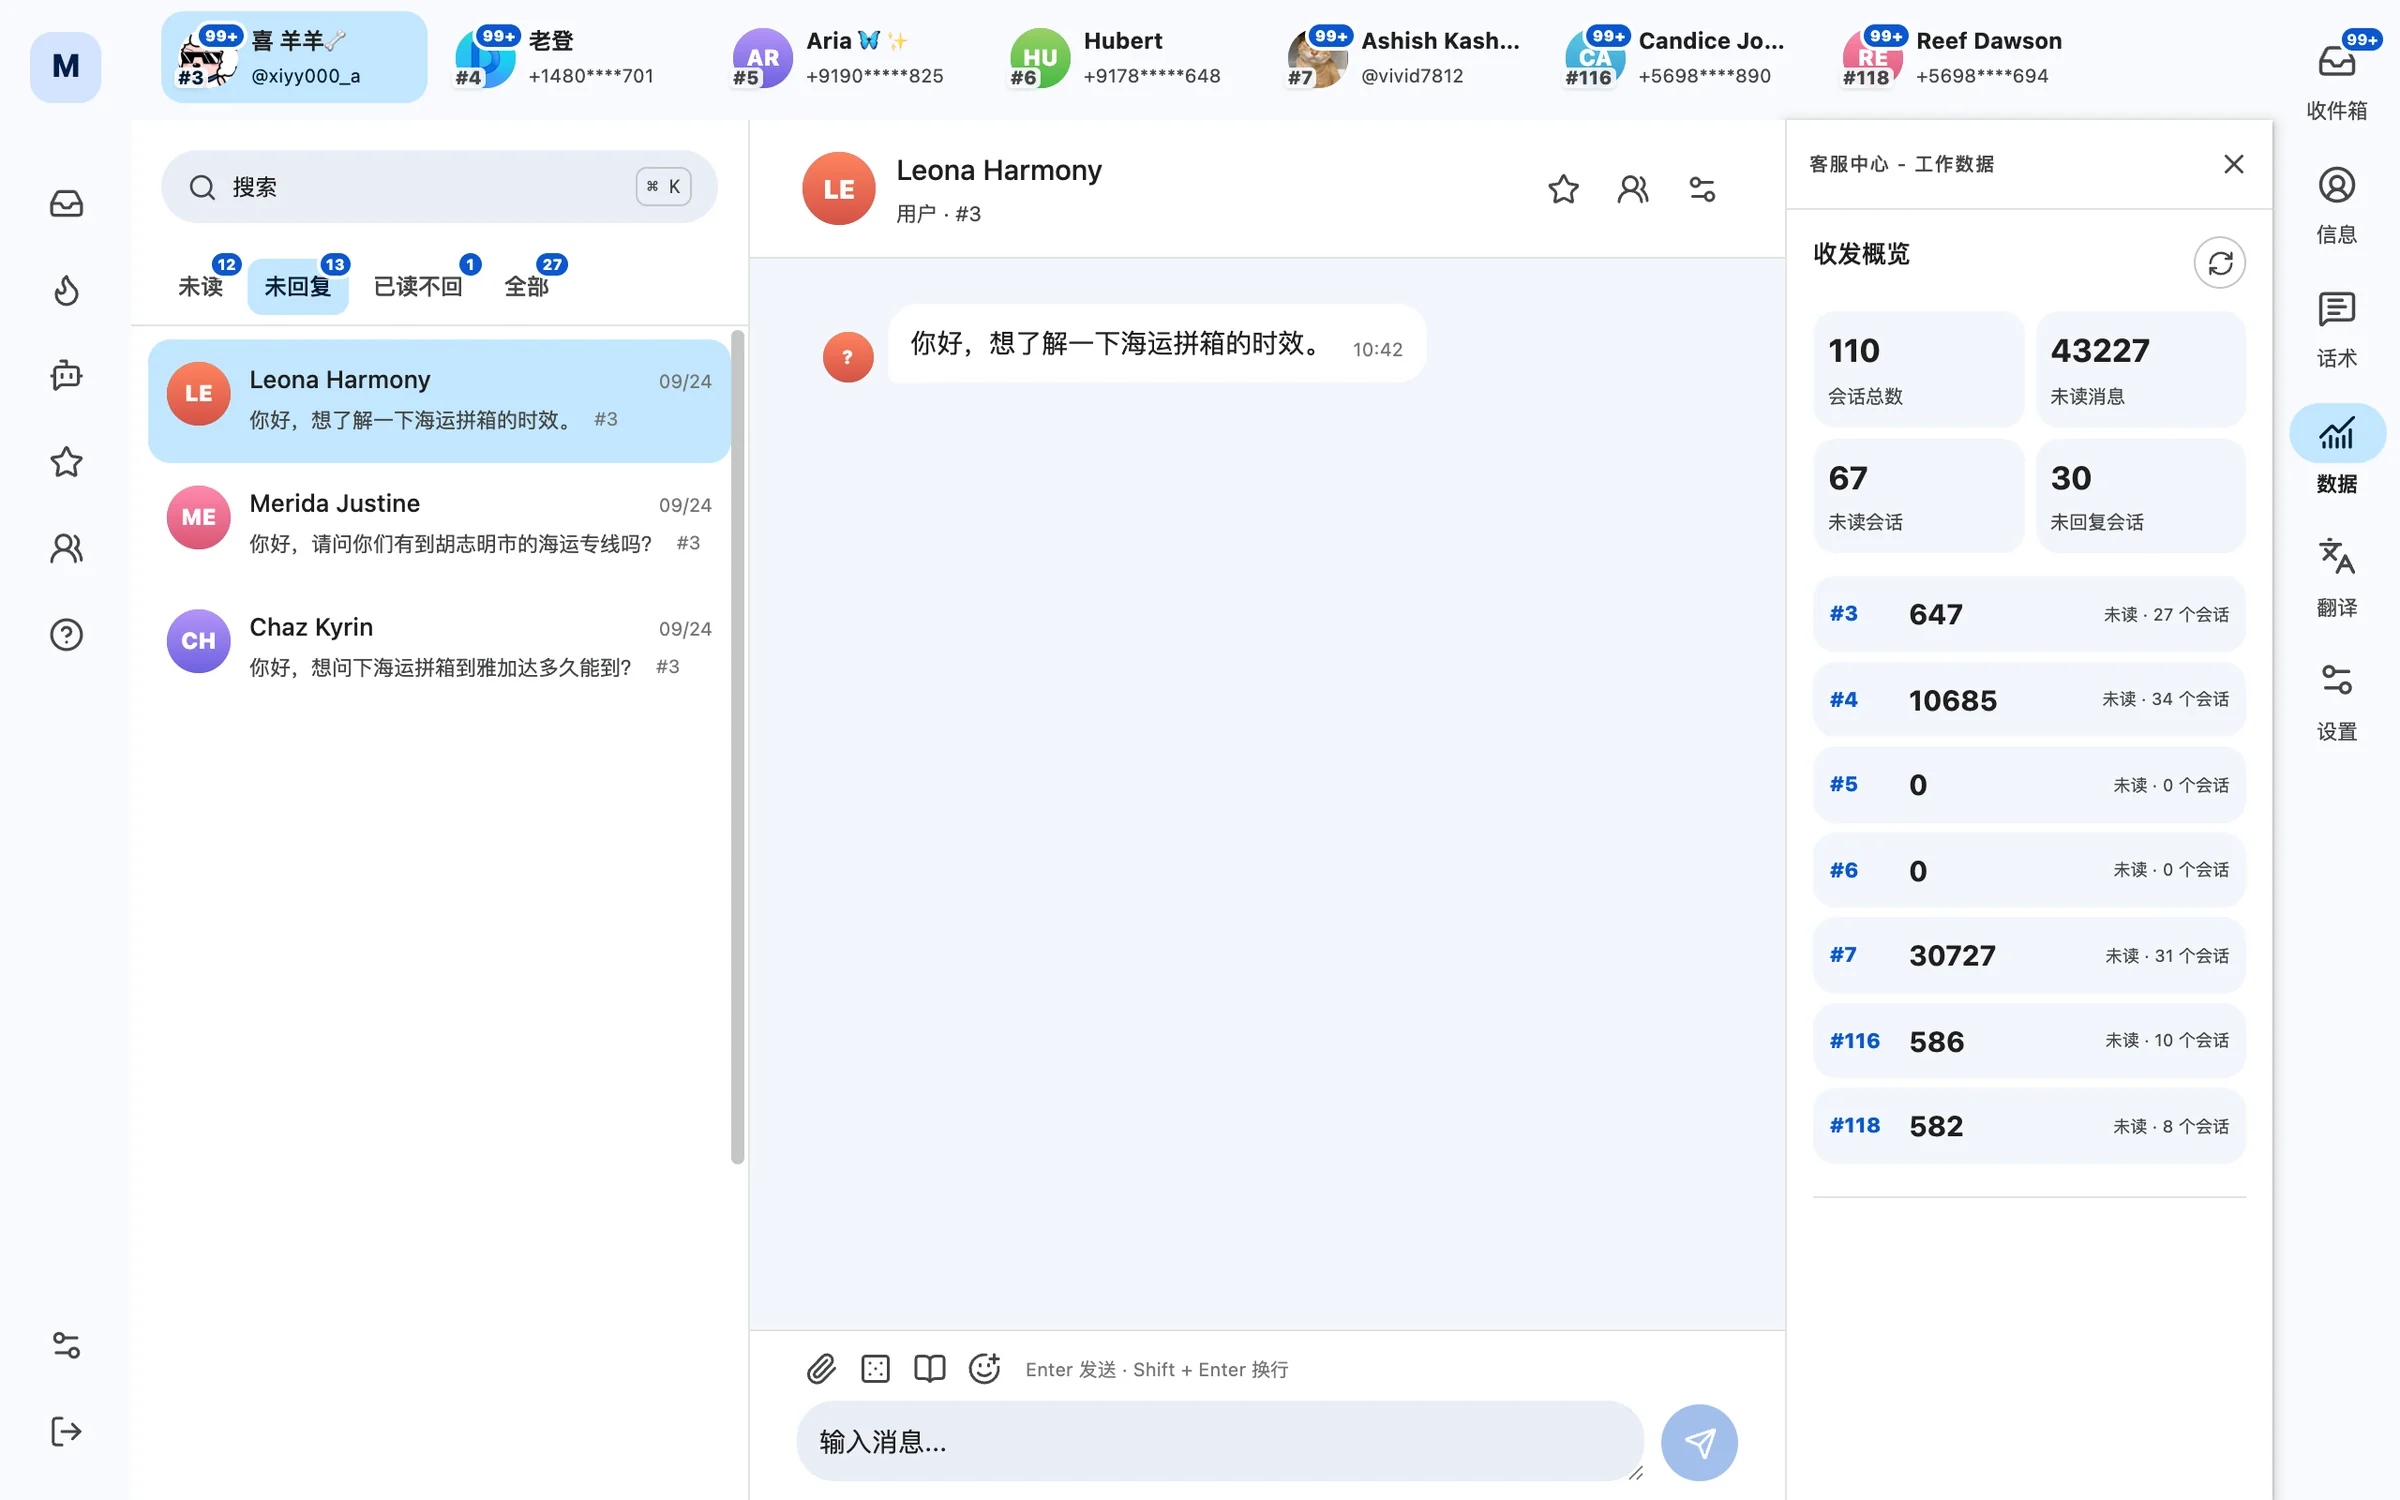2400x1500 pixels.
Task: Select the Ashish Kash... #7 account
Action: (x=1402, y=57)
